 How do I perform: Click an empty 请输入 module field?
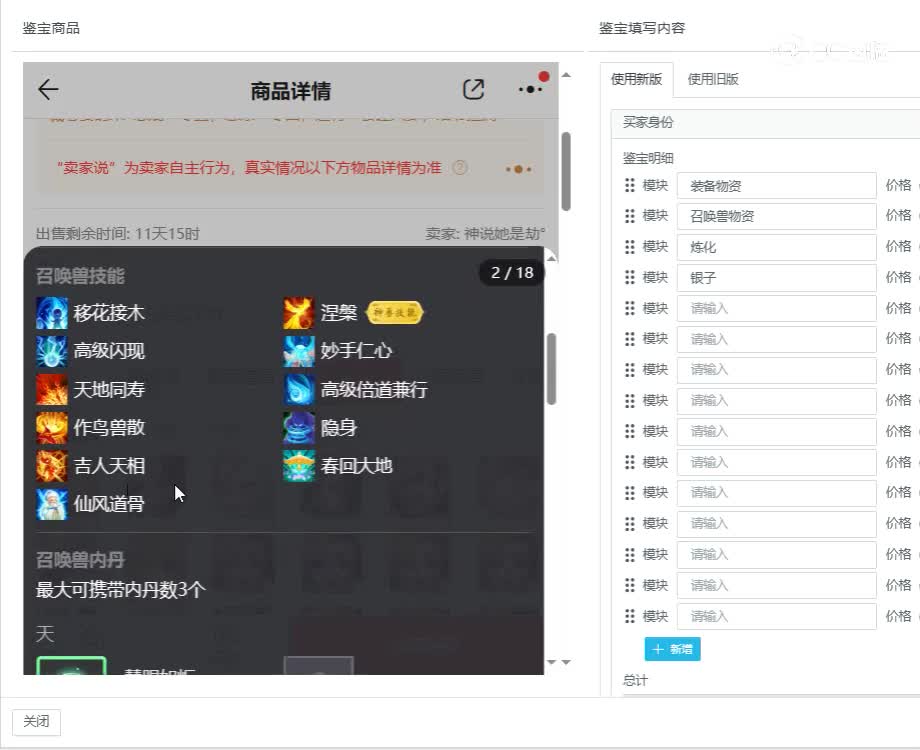coord(776,308)
